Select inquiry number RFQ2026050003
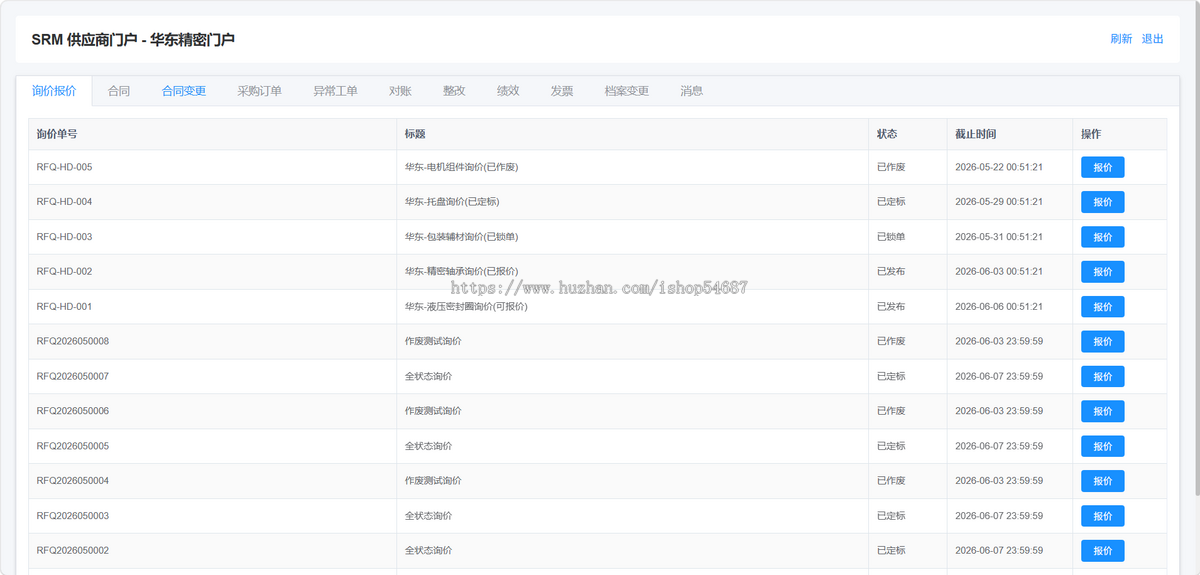This screenshot has height=575, width=1200. (x=73, y=516)
